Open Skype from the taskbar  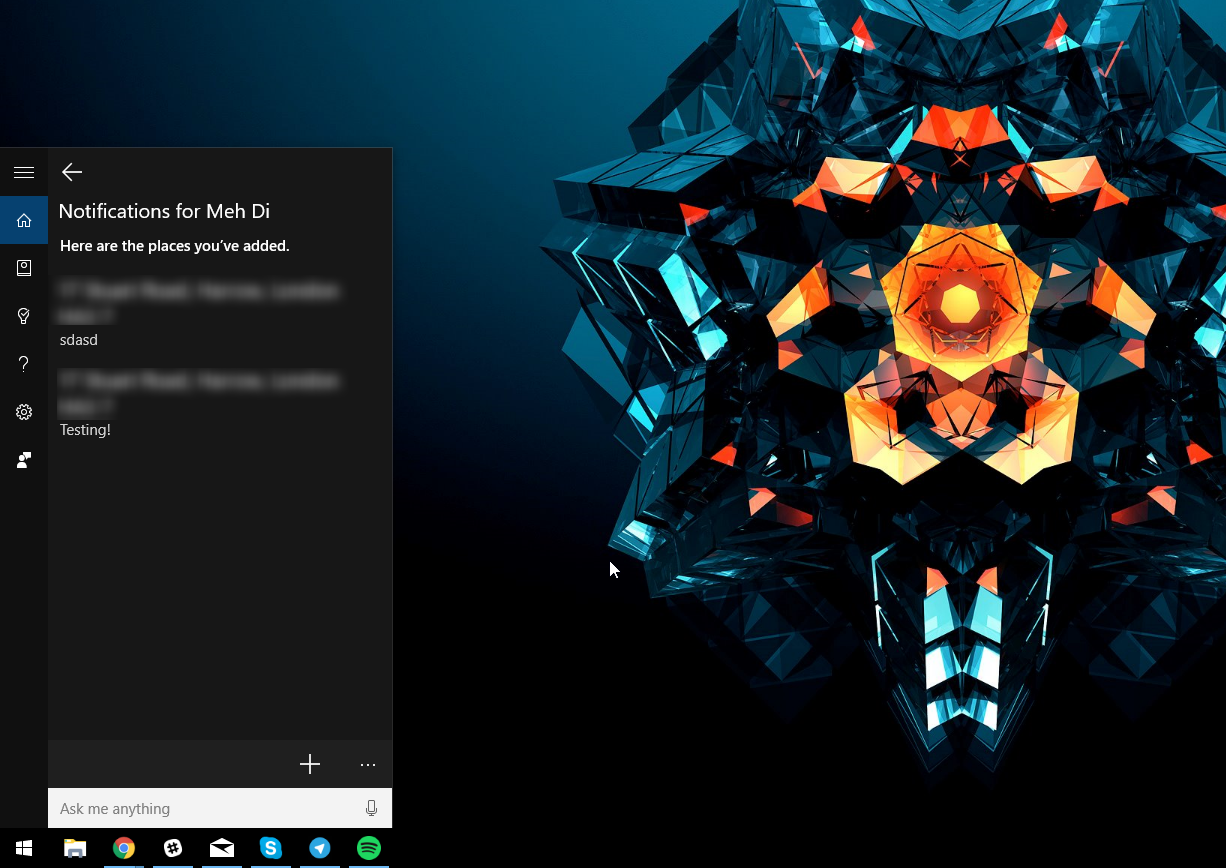[271, 848]
